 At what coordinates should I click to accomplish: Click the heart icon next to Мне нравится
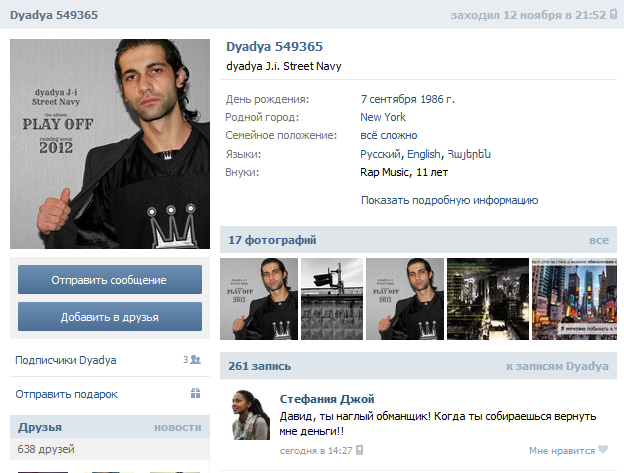tap(603, 449)
